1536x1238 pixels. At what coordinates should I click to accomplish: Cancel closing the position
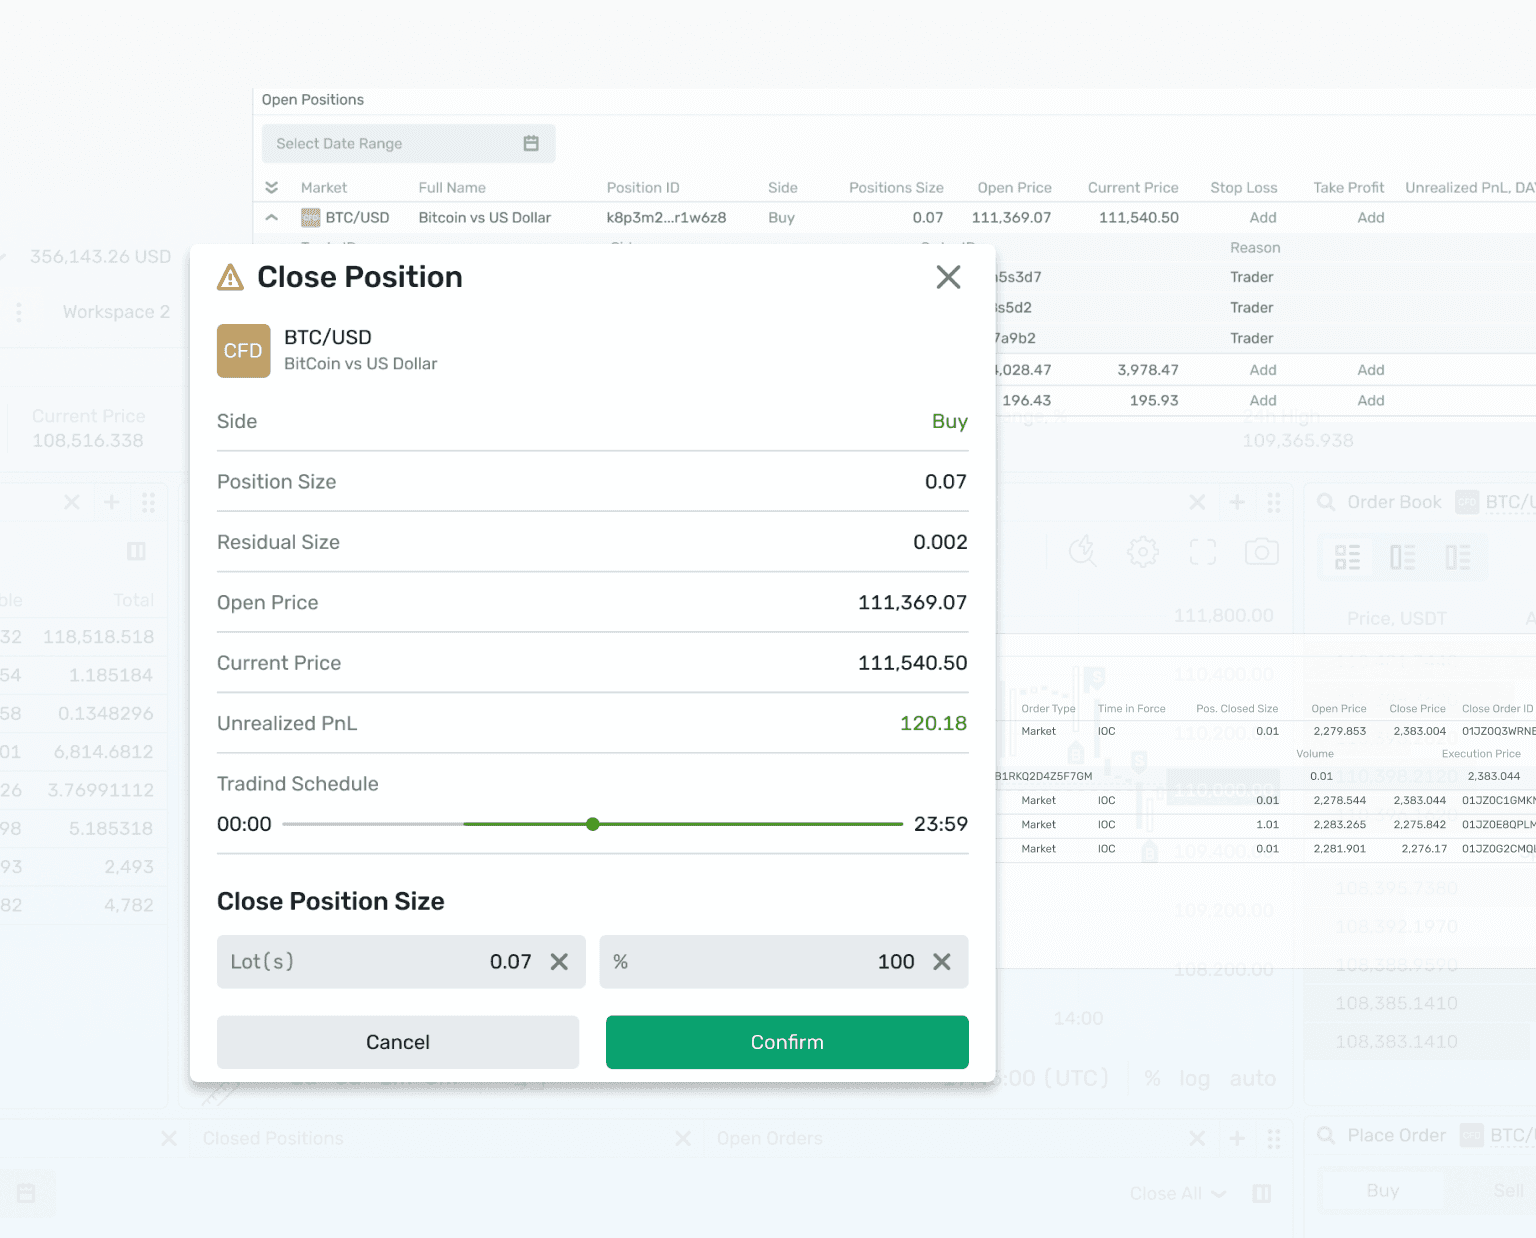tap(398, 1042)
